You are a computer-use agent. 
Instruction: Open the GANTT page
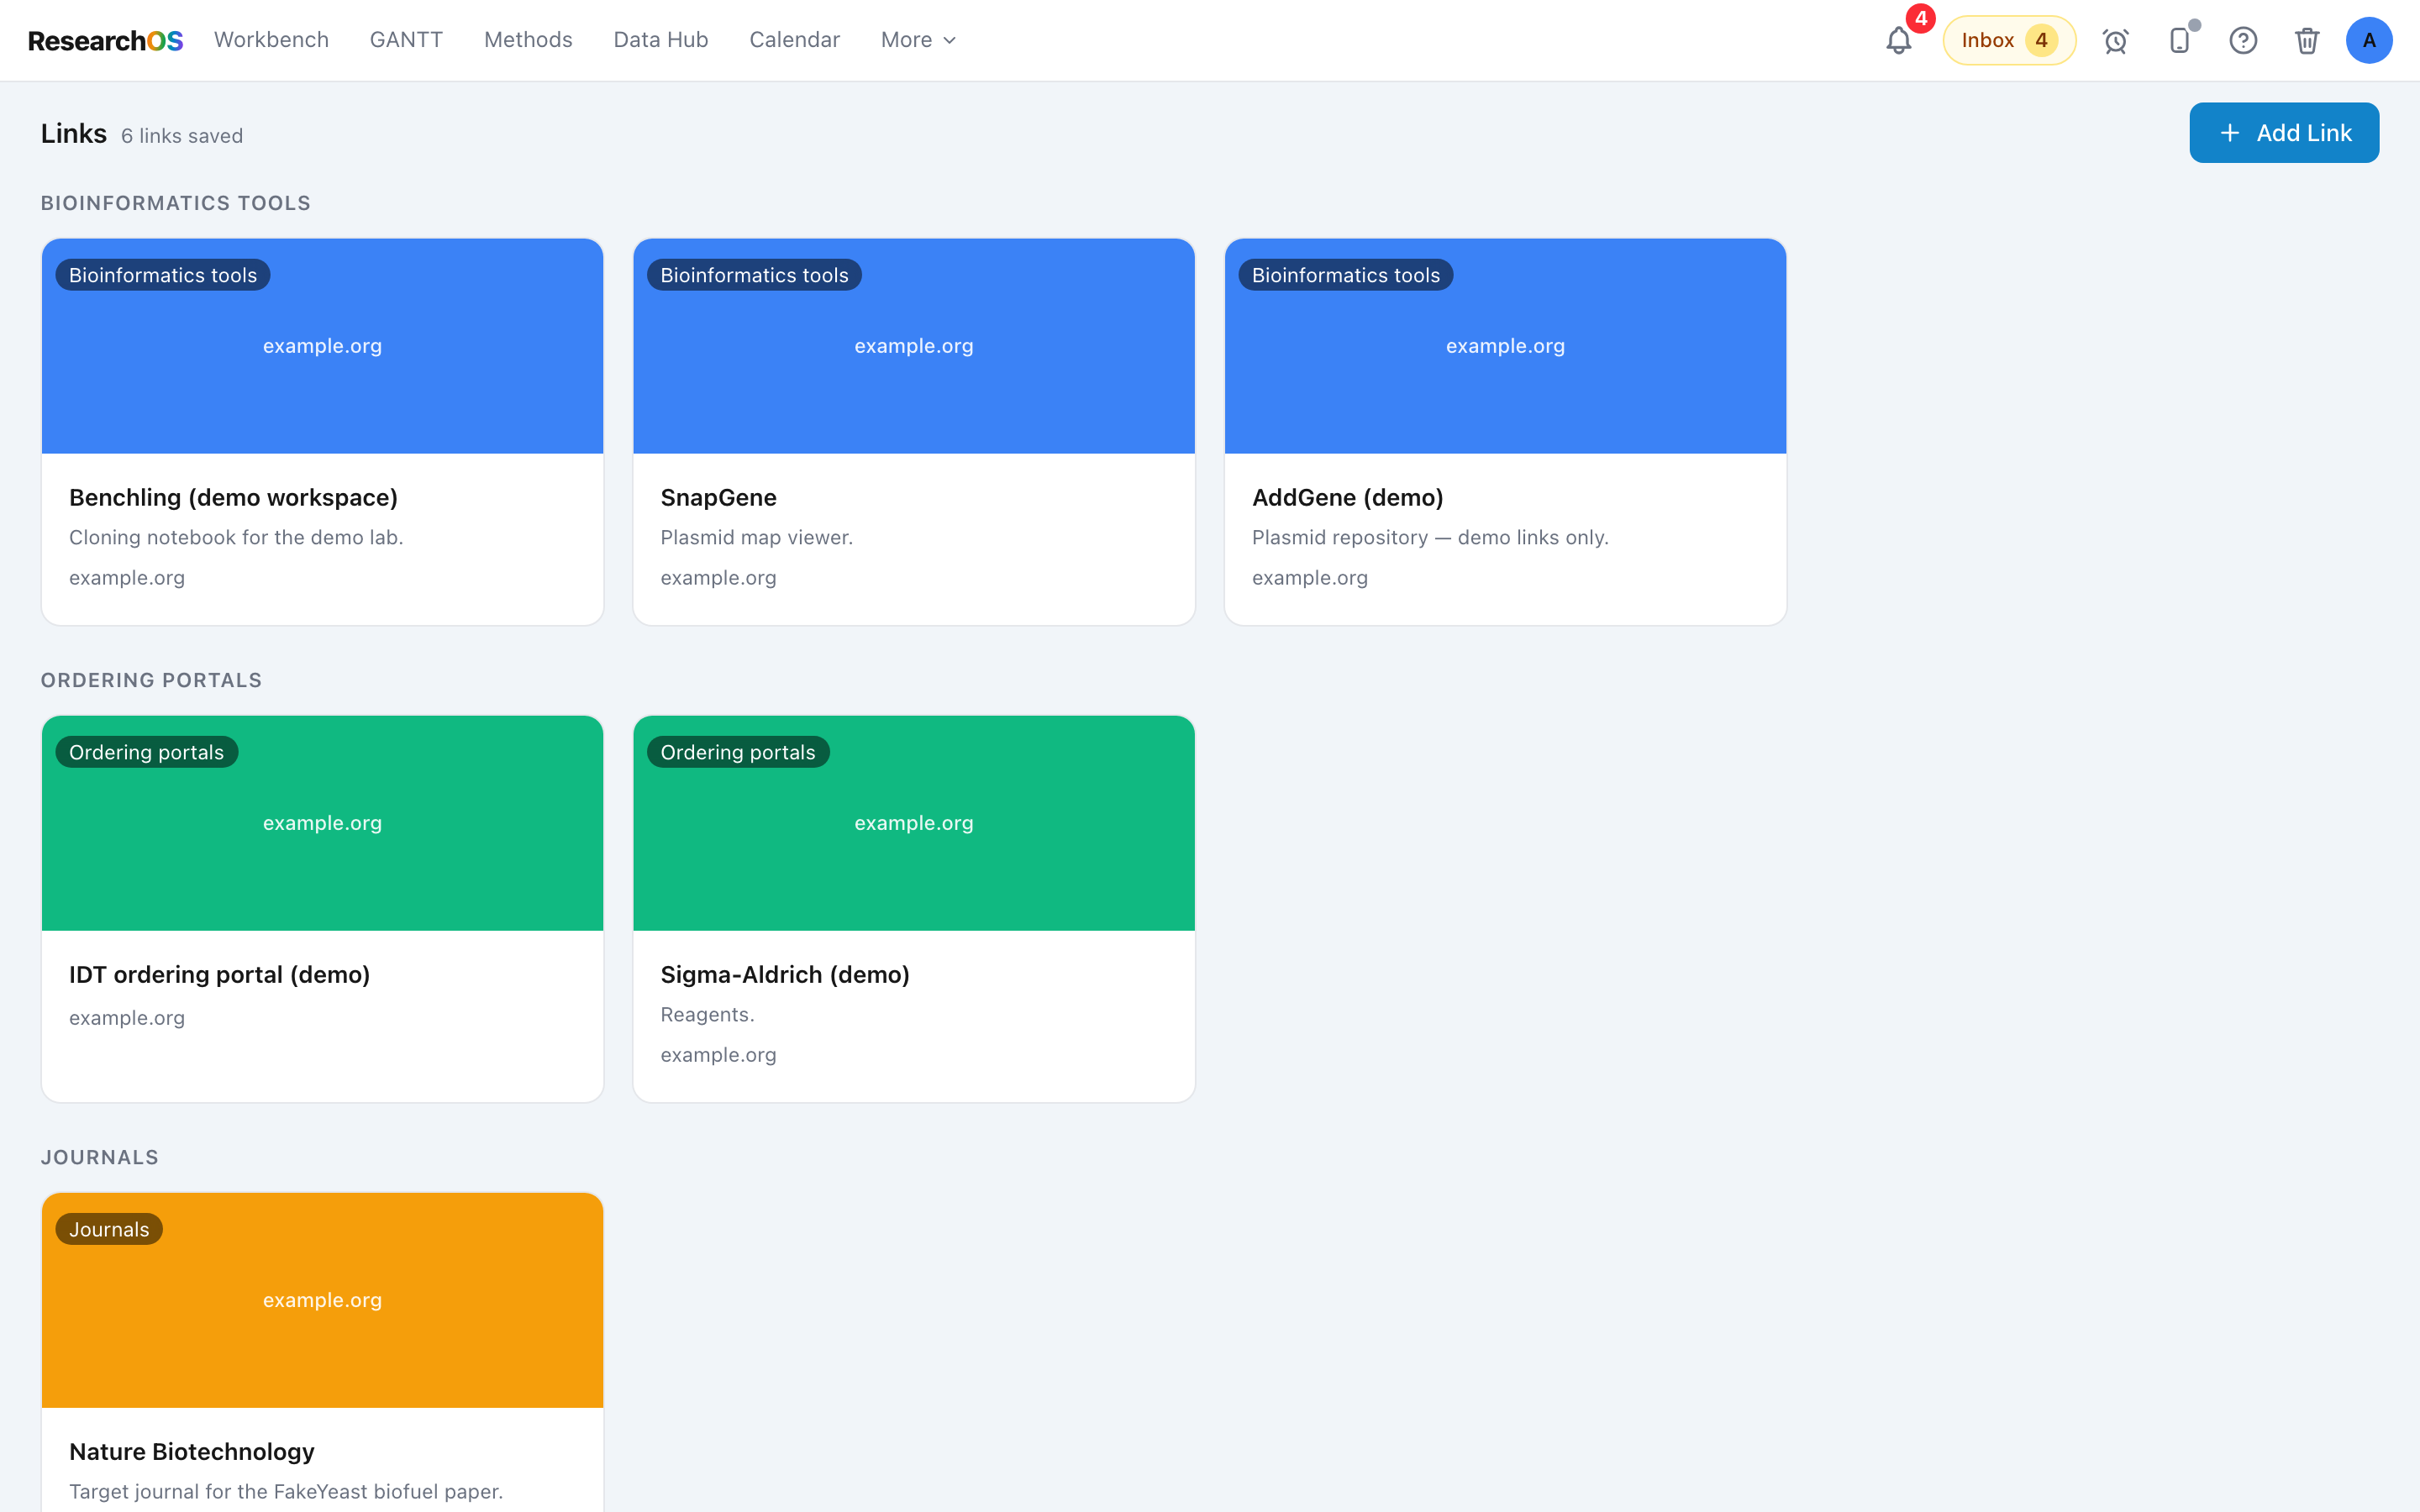point(406,40)
